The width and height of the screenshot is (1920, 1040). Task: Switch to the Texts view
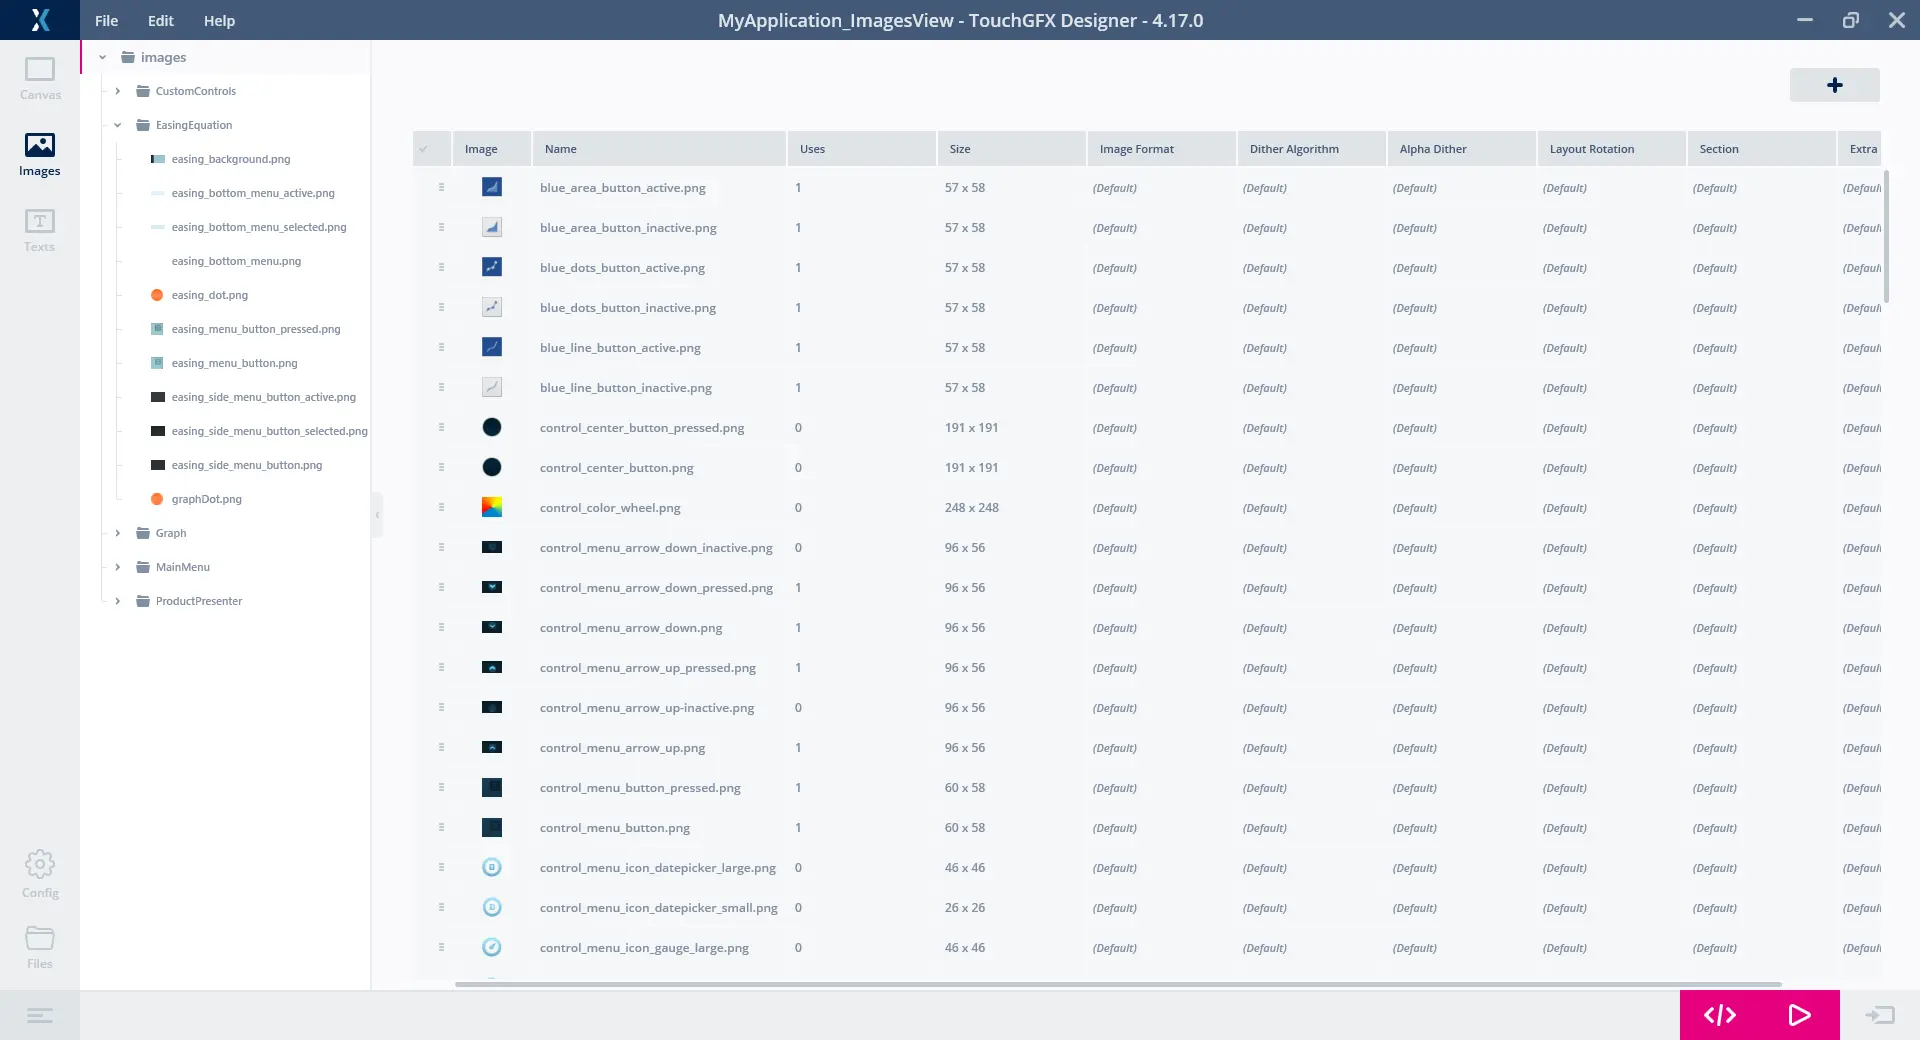click(40, 230)
